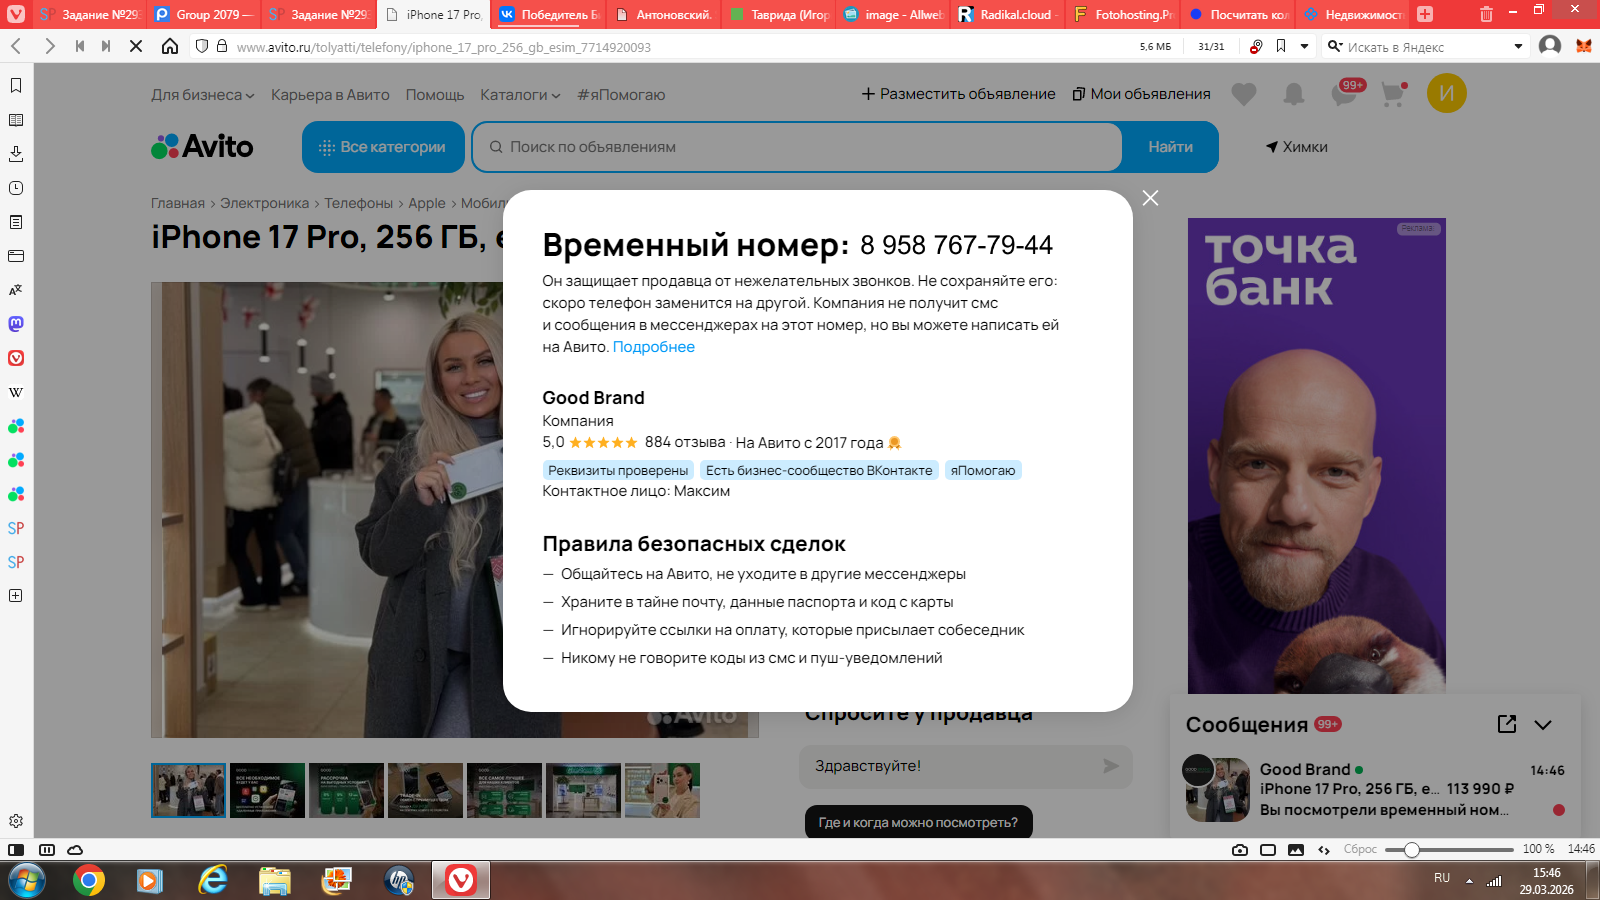Open the Downloads side panel
The image size is (1600, 900).
[x=16, y=154]
